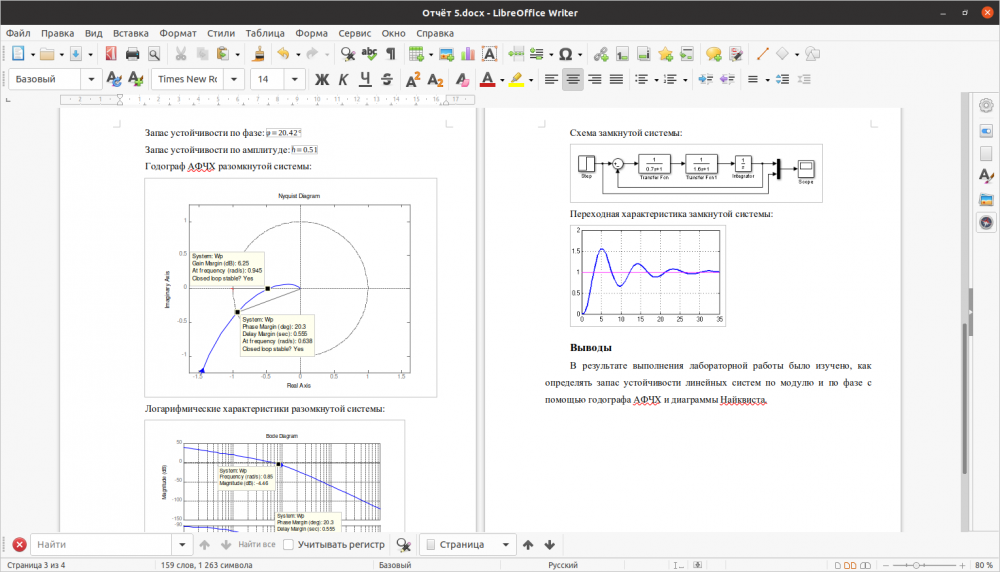The image size is (1000, 572).
Task: Click the Print document icon
Action: (132, 54)
